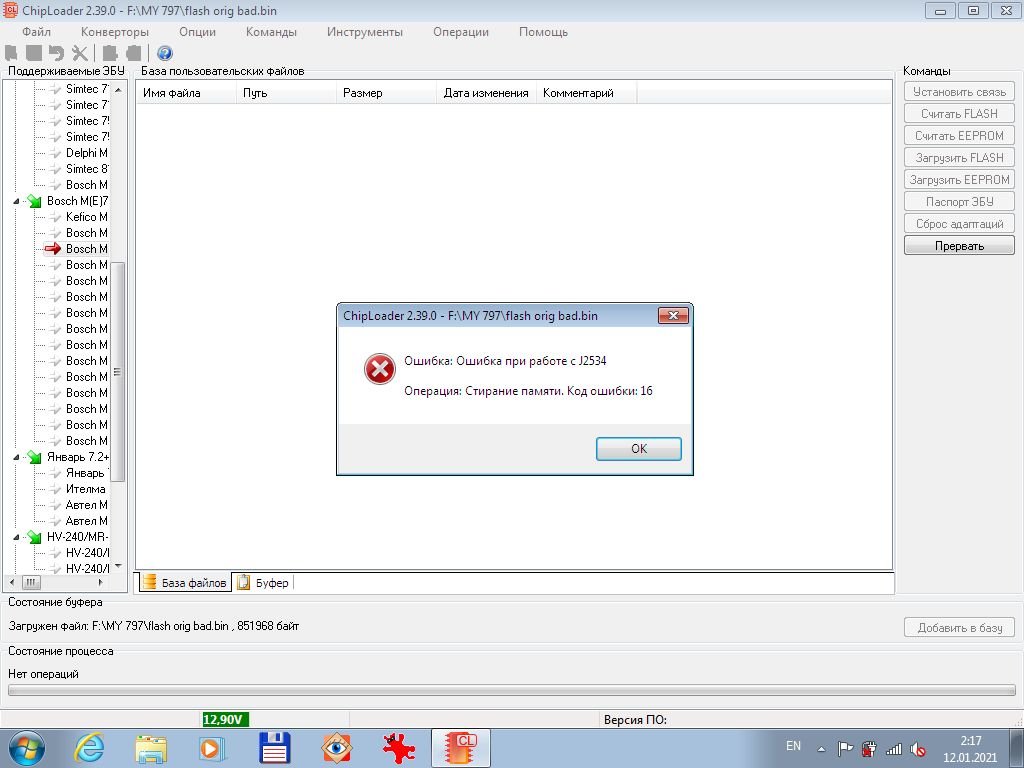Collapse the Январь 7.2+ tree group

click(x=17, y=457)
